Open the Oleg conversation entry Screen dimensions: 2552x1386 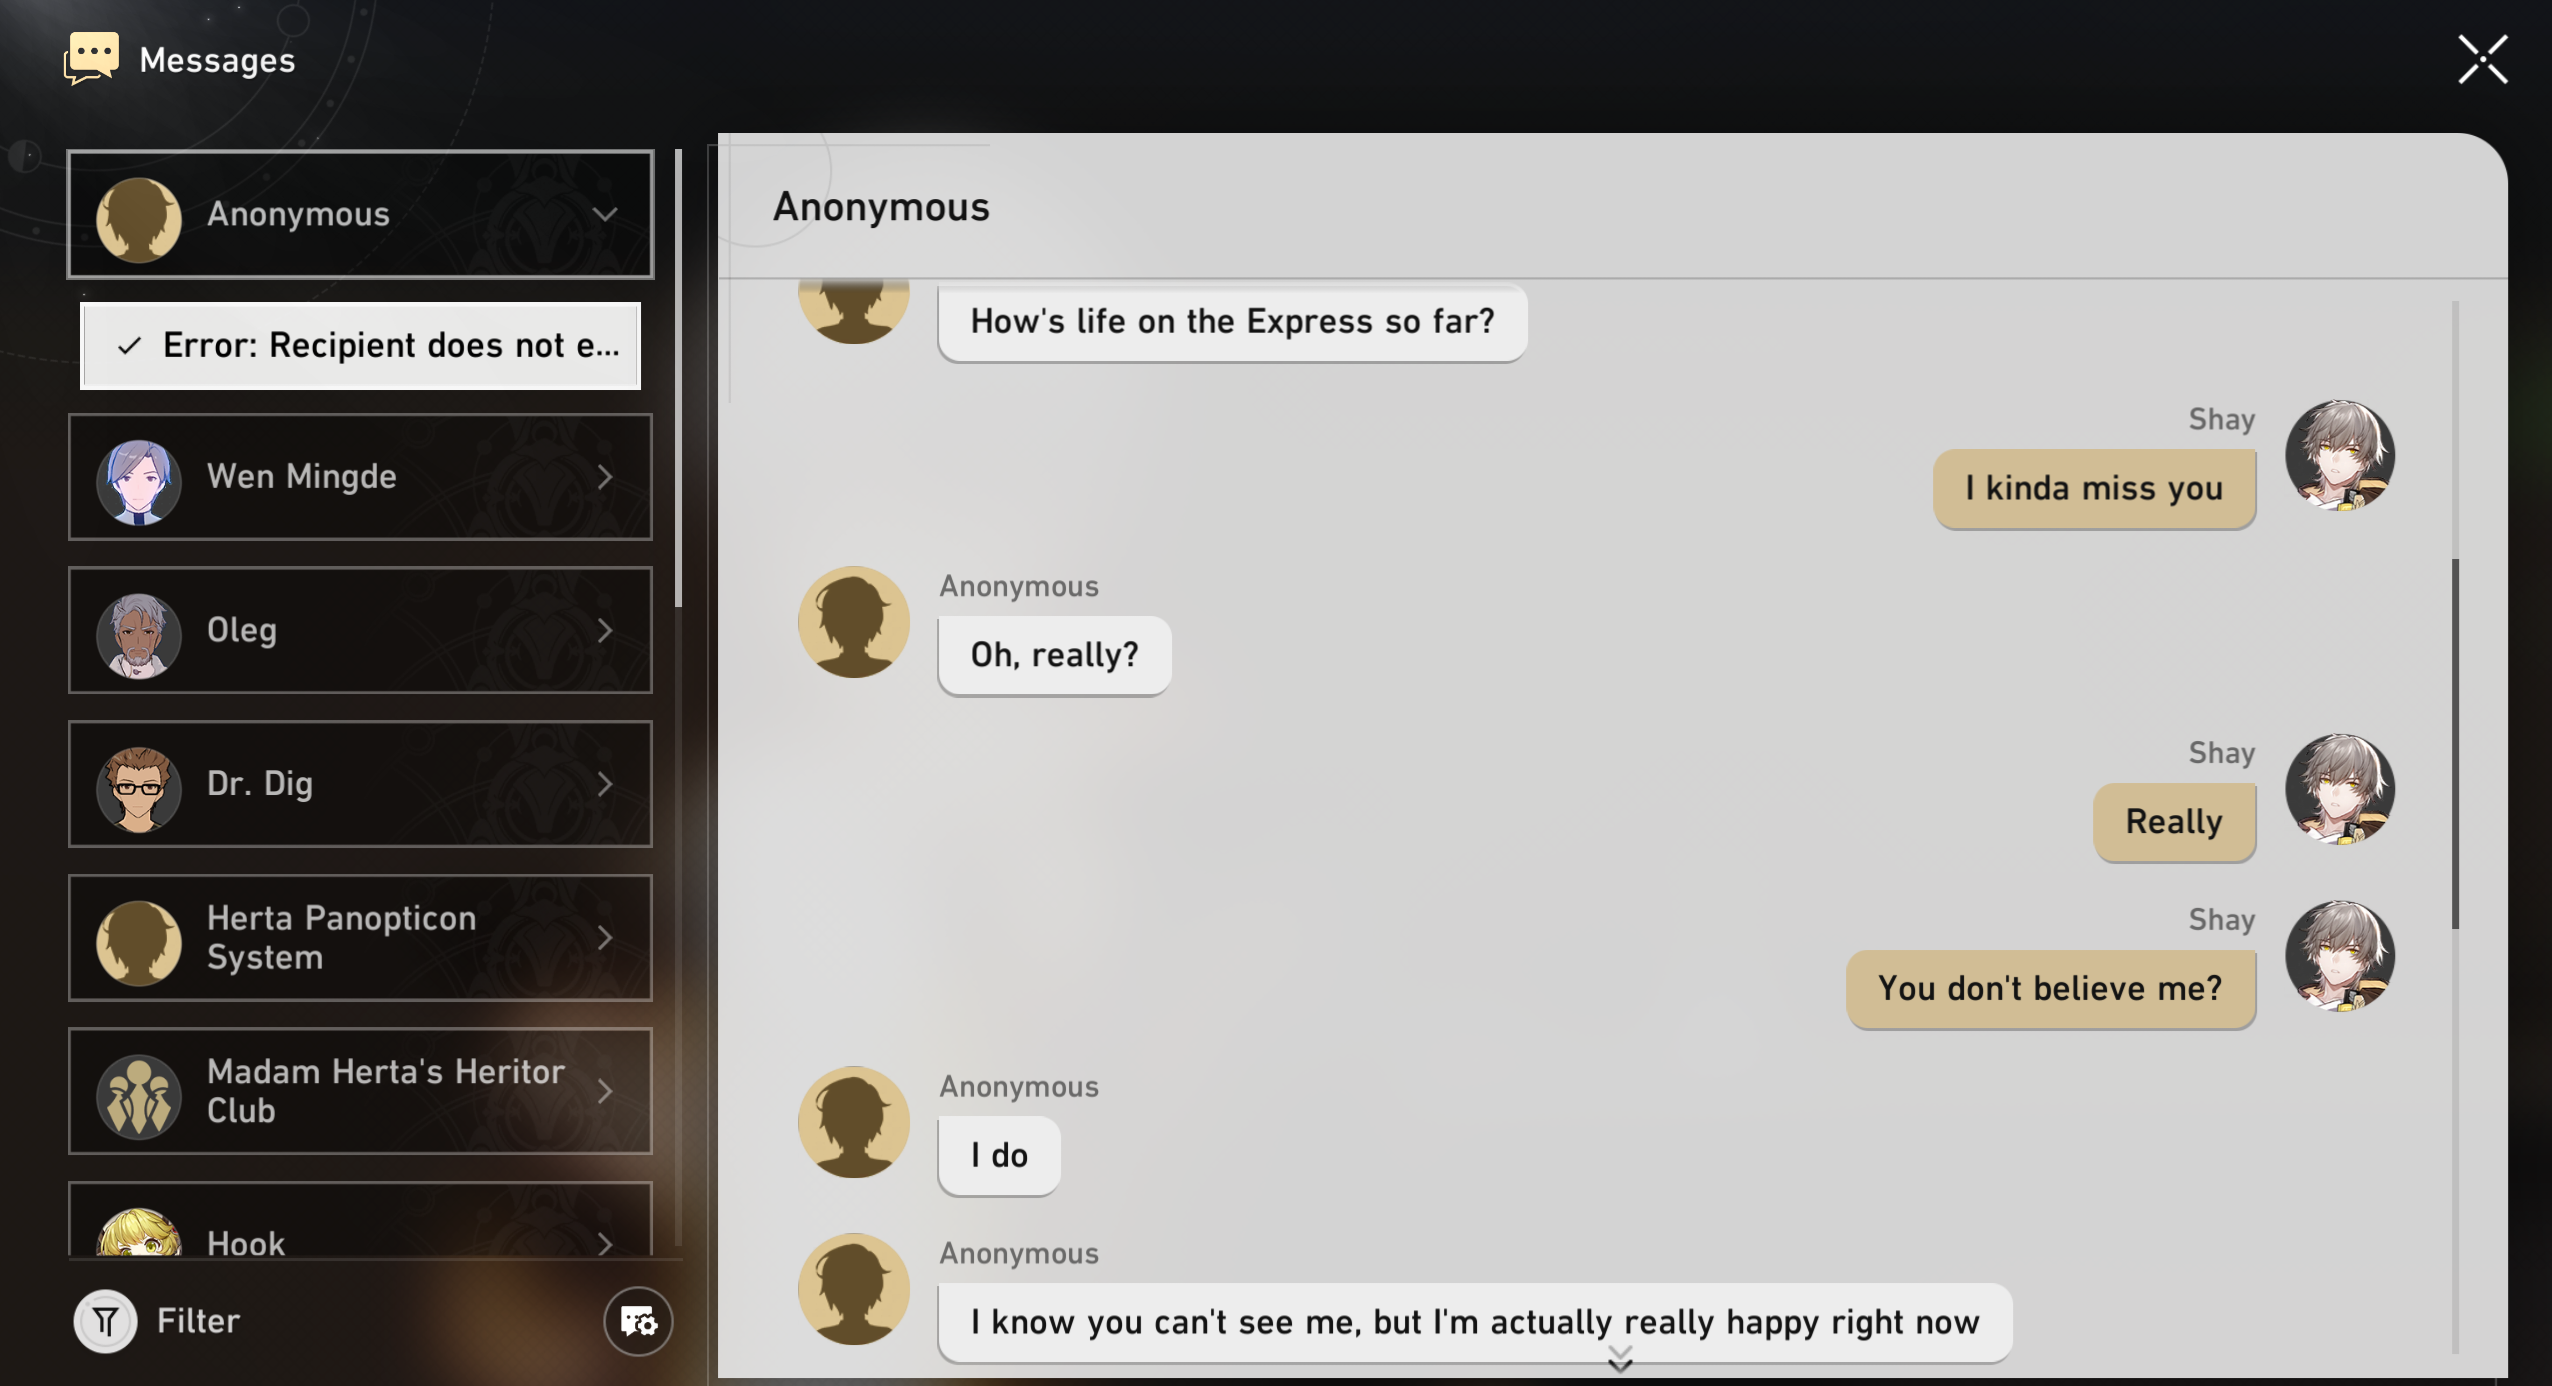coord(360,630)
